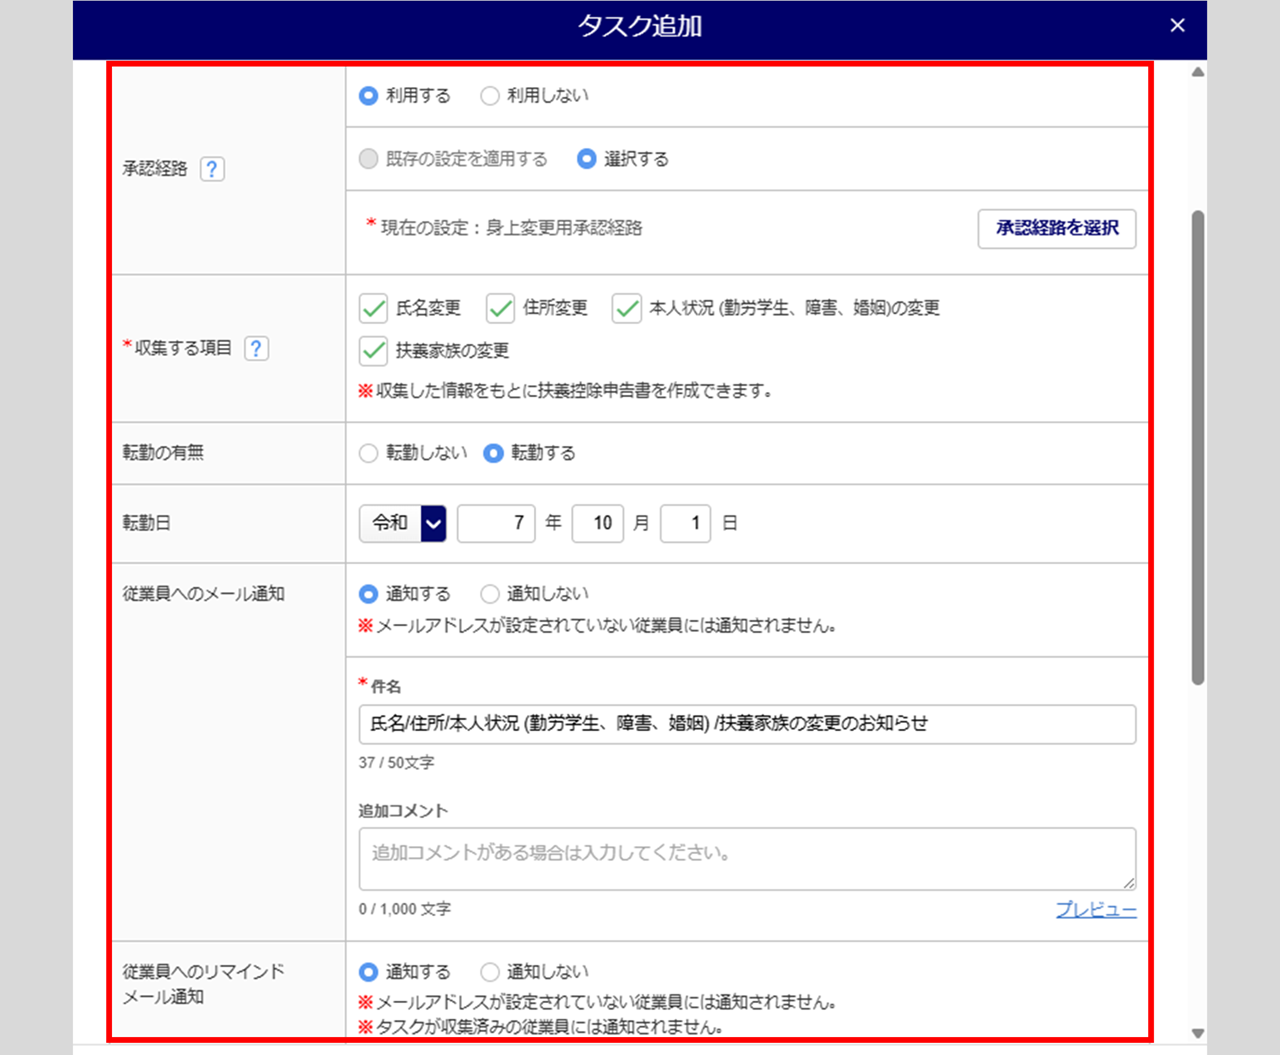Screen dimensions: 1280x1055
Task: Click help icon next to 承認経路
Action: [212, 169]
